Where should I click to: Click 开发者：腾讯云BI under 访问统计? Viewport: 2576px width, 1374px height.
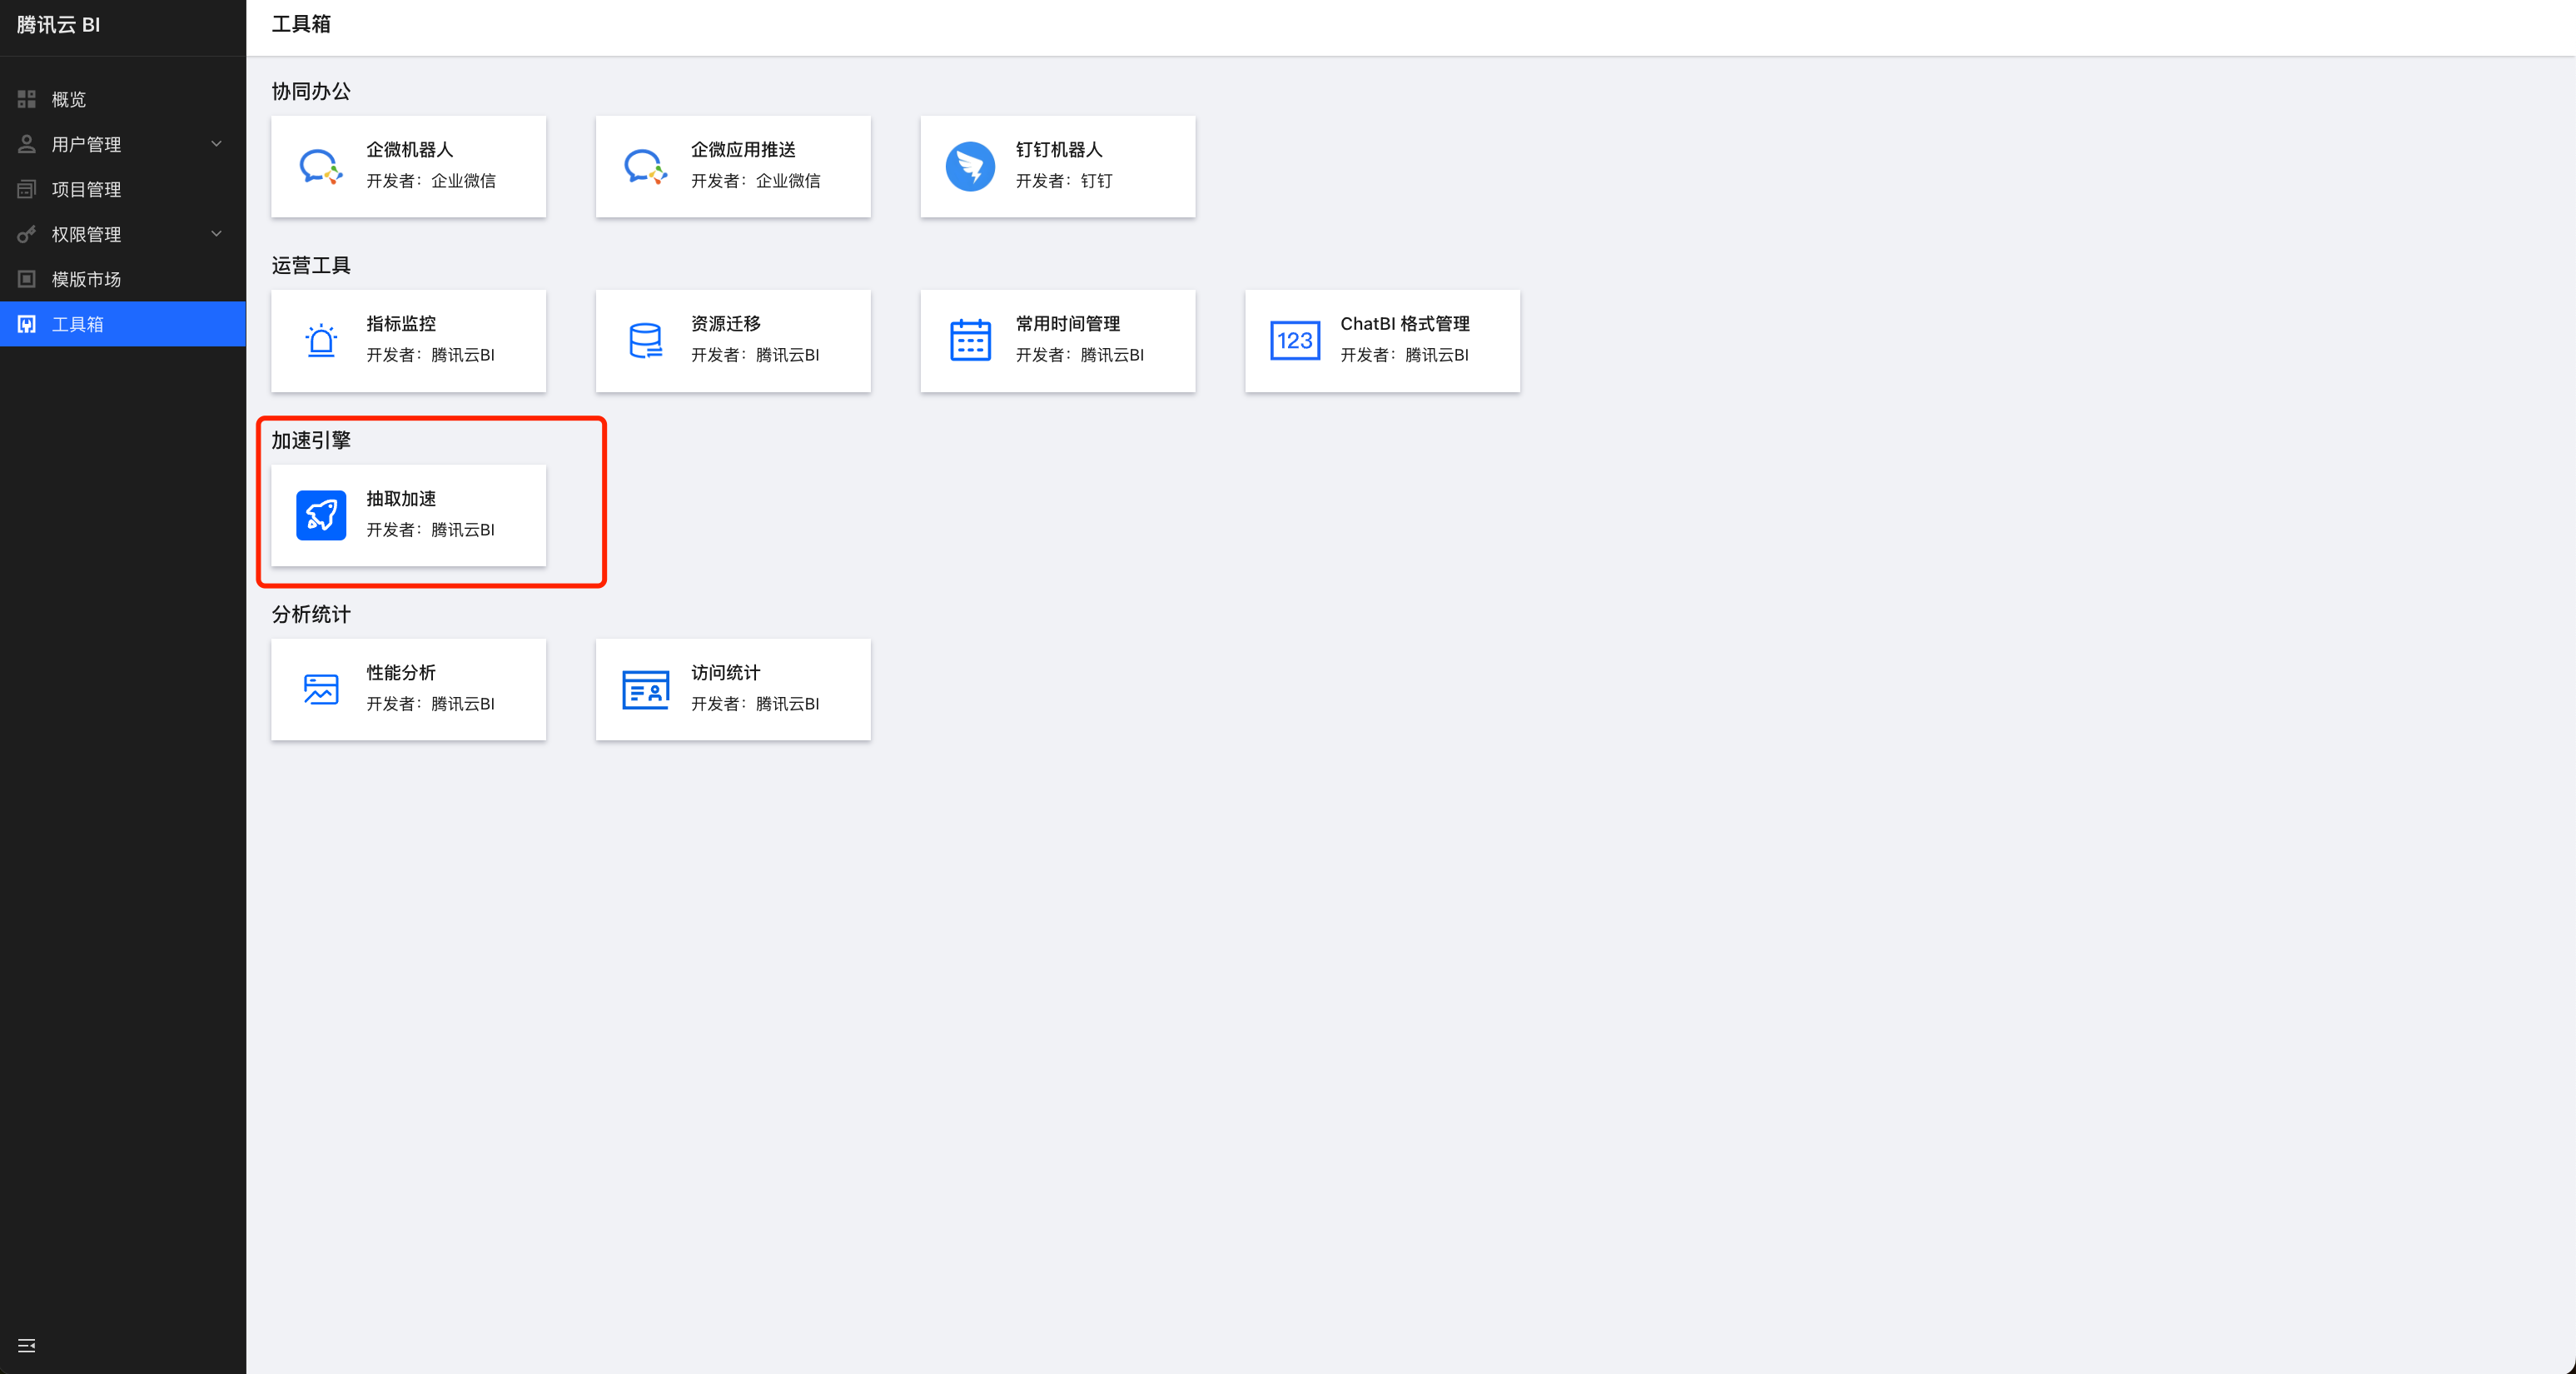pos(755,704)
